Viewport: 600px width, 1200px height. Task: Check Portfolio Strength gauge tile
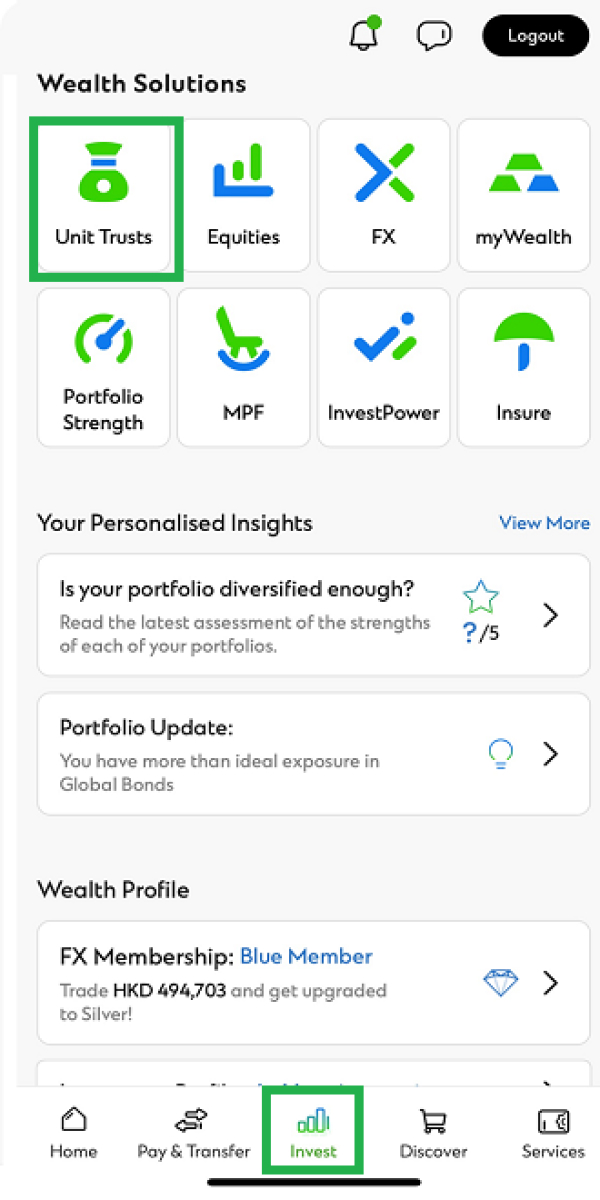[103, 369]
